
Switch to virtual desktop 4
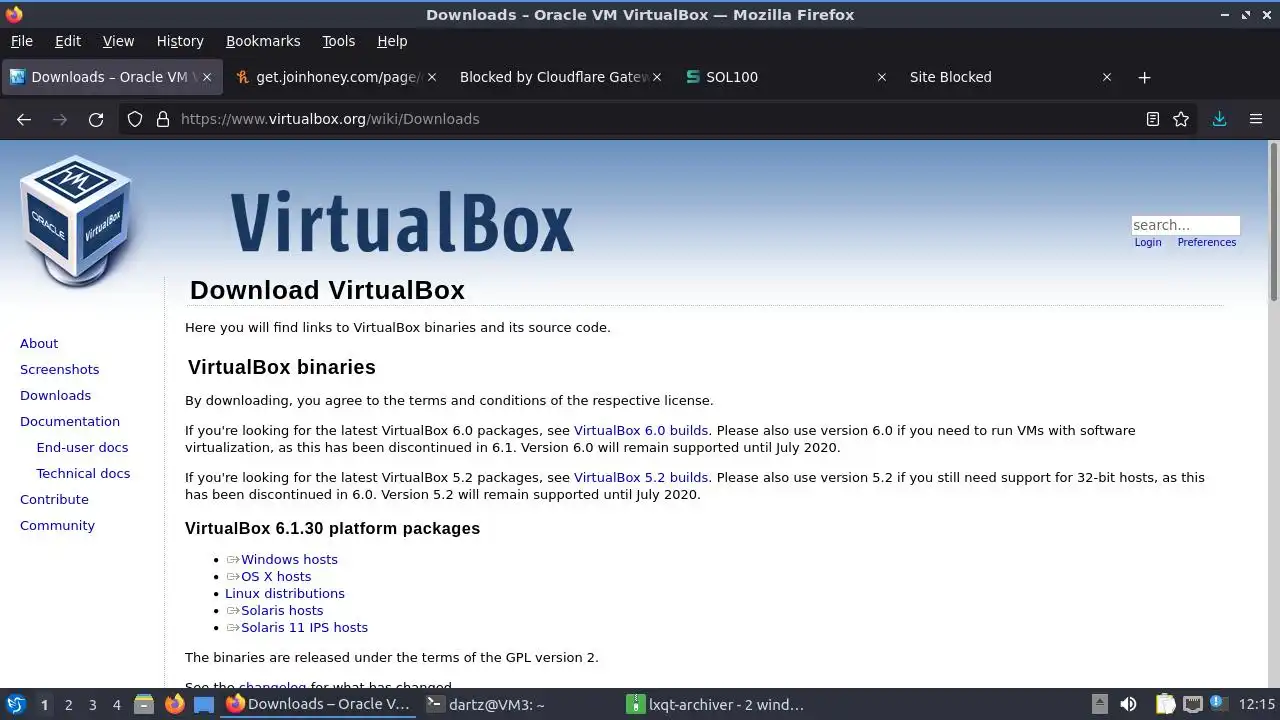click(x=116, y=705)
